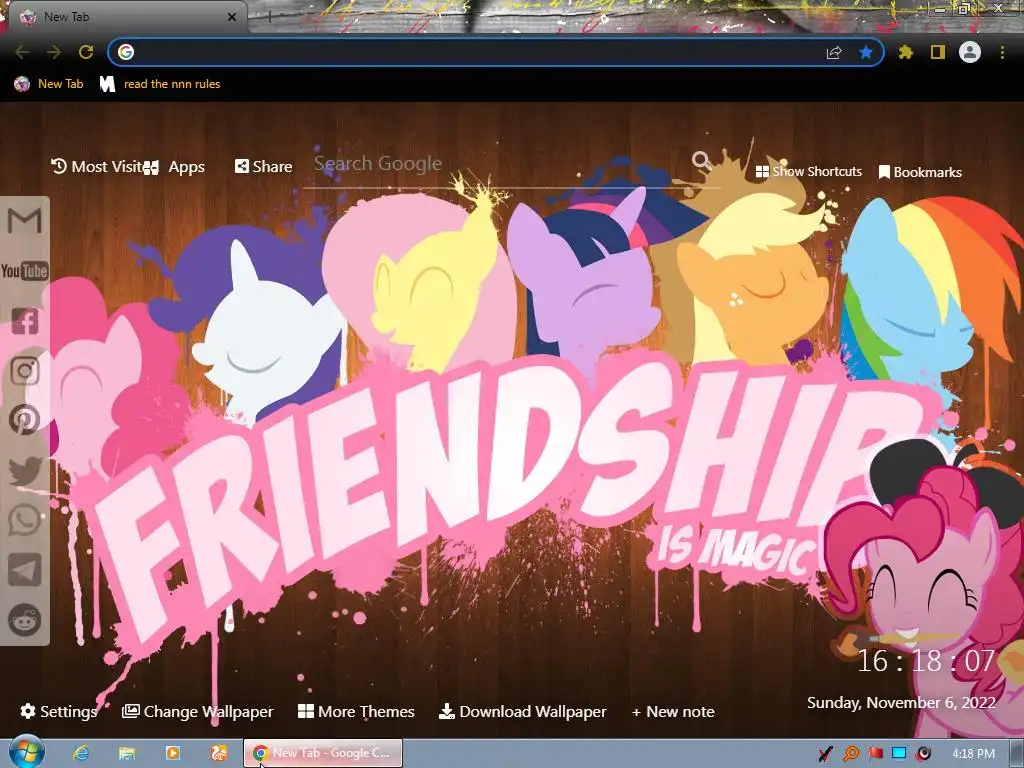Toggle the browser side panel icon
Viewport: 1024px width, 768px height.
[x=938, y=52]
